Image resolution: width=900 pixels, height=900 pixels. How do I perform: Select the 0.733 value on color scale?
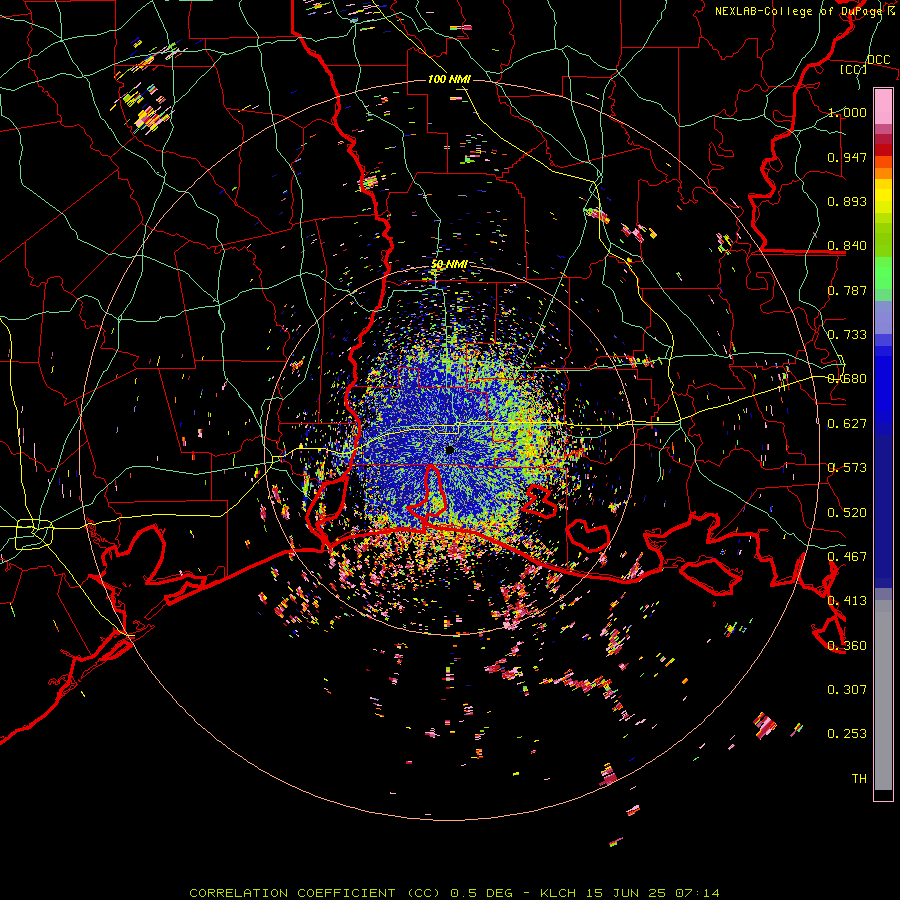pyautogui.click(x=847, y=335)
